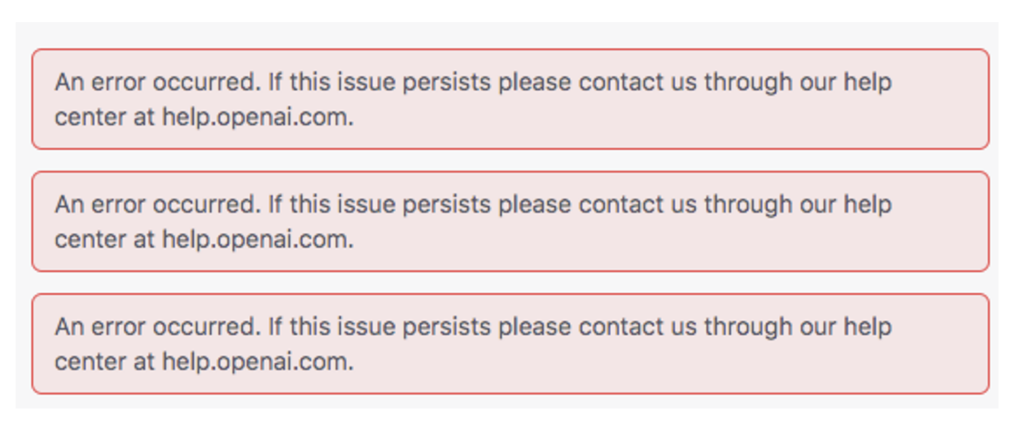Select the word 'persists' in bottom alert
The image size is (1024, 430).
pos(446,327)
